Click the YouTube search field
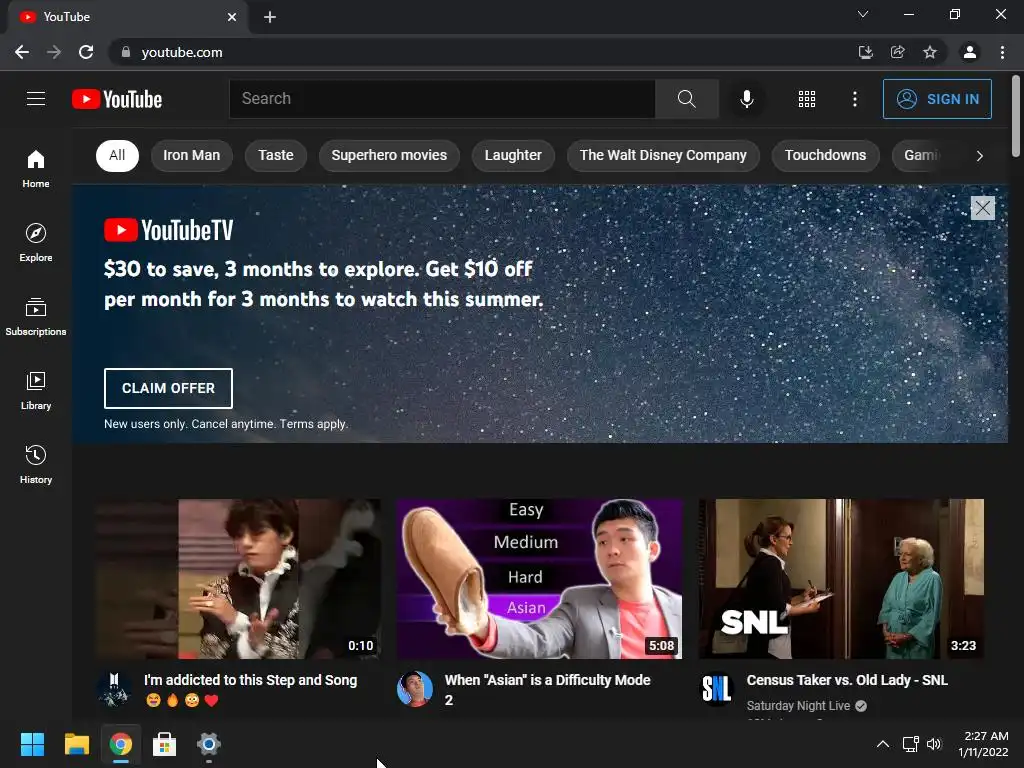Viewport: 1024px width, 768px height. coord(442,99)
